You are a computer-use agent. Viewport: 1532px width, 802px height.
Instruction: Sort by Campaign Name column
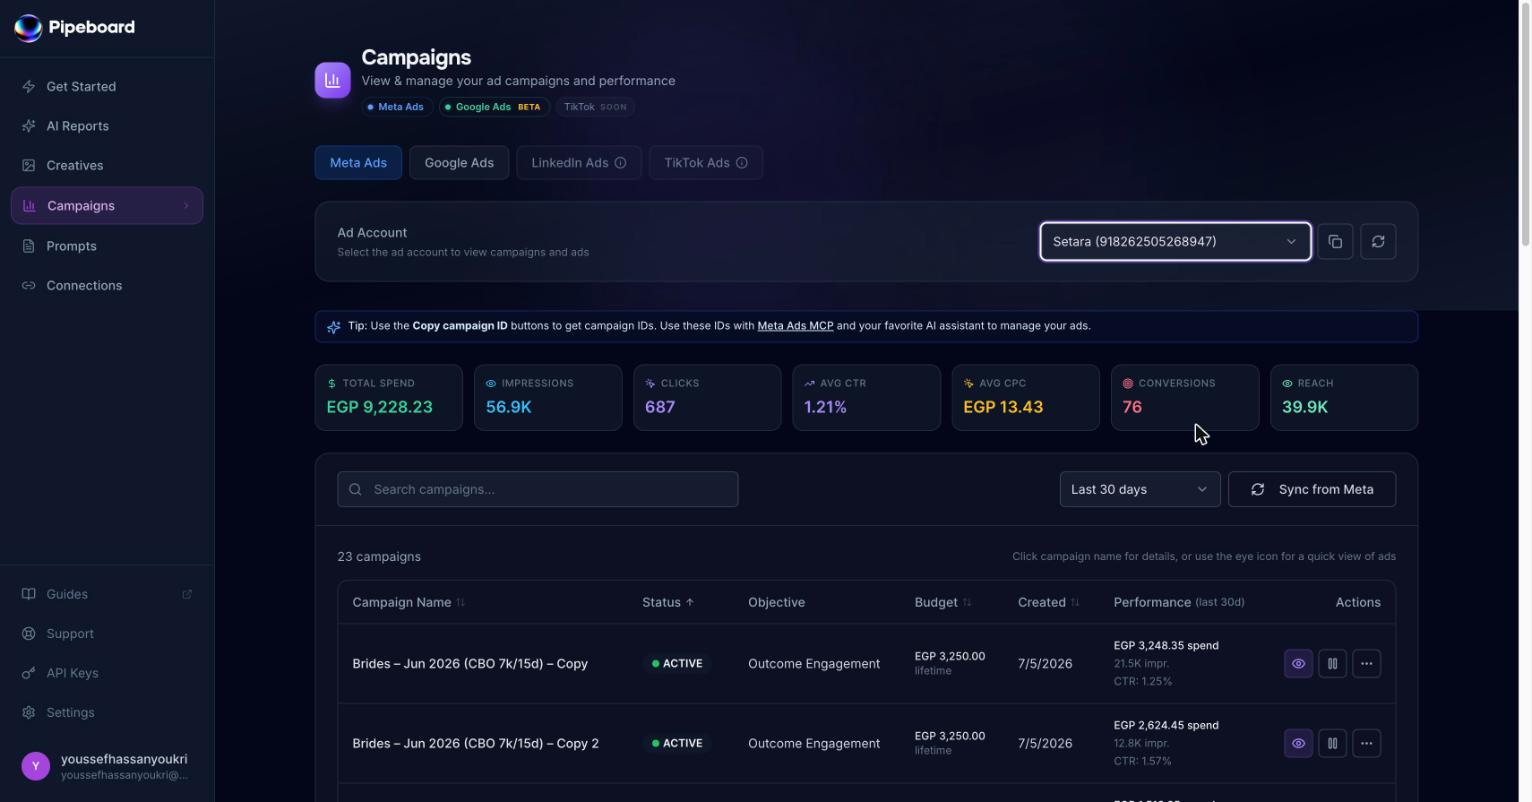[x=408, y=602]
